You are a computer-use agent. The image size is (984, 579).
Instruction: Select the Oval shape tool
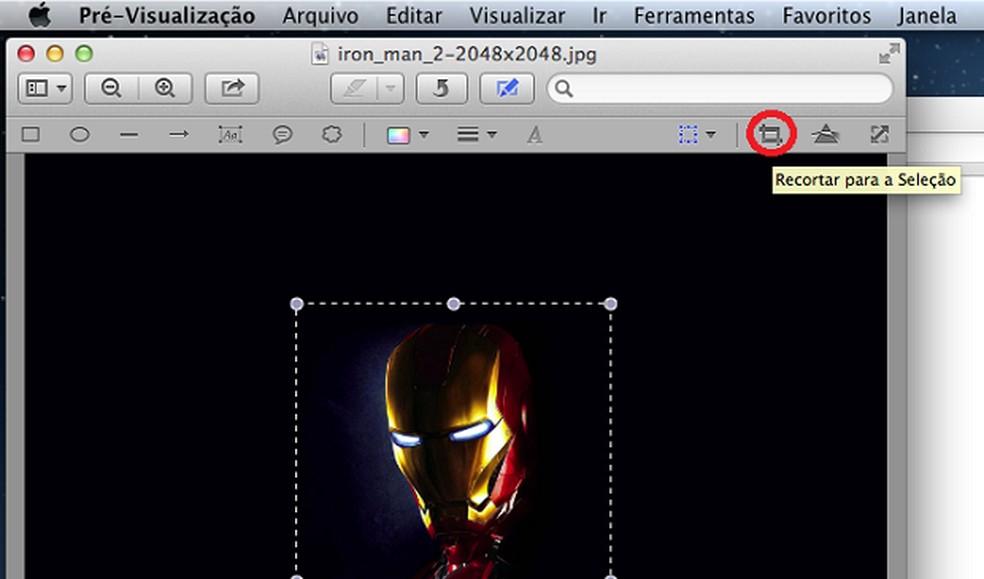pos(80,134)
